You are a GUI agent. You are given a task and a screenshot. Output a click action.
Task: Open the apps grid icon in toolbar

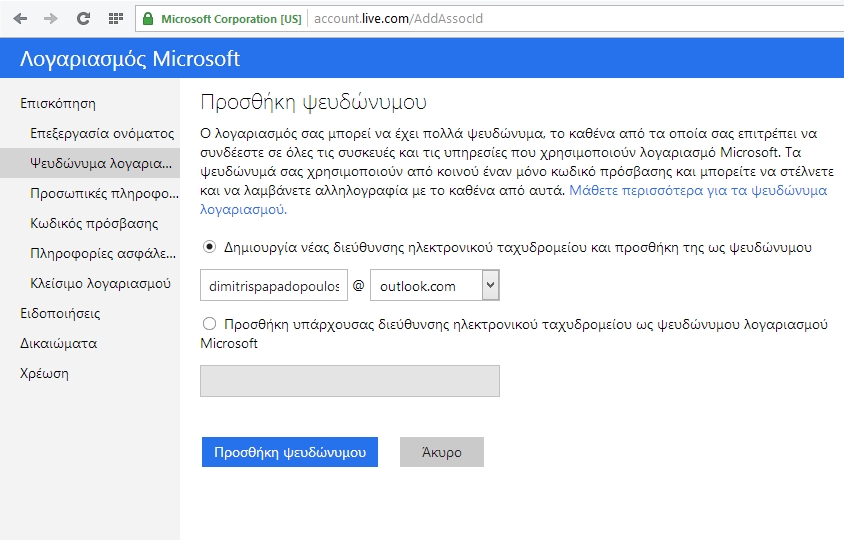[x=116, y=19]
